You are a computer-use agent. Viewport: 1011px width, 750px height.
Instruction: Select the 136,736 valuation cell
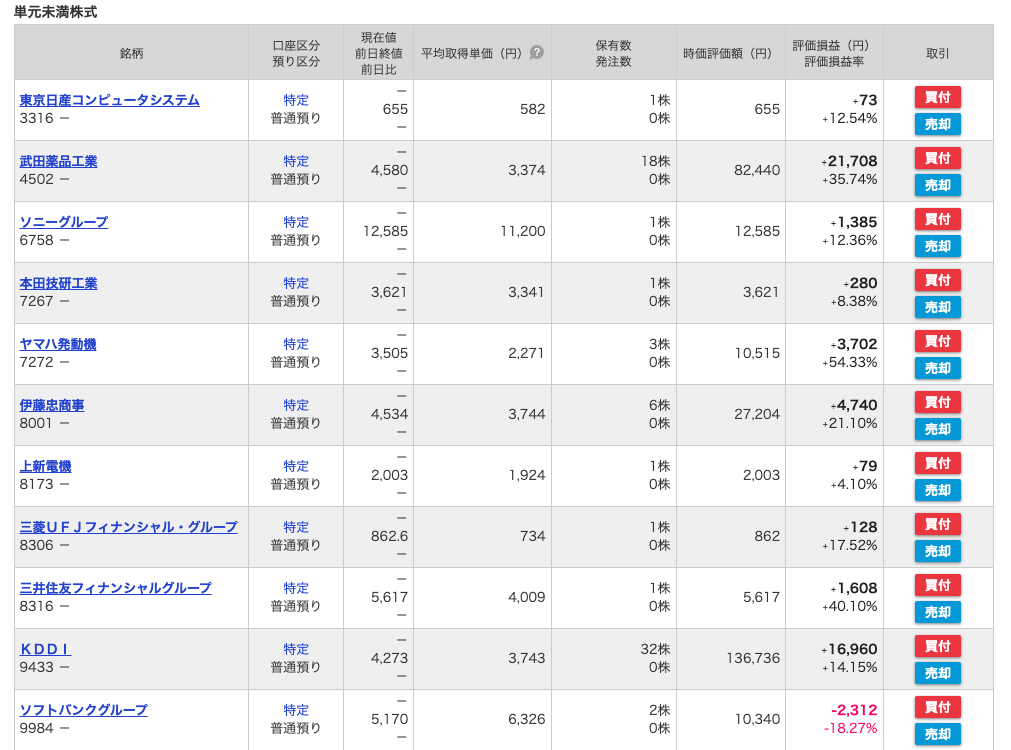point(753,658)
